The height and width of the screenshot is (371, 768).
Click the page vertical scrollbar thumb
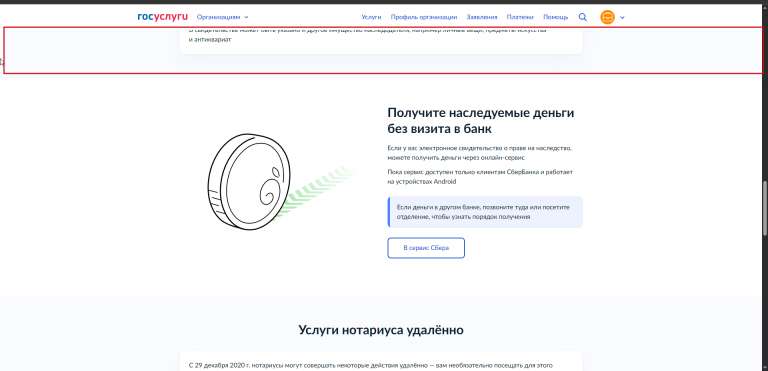click(765, 208)
